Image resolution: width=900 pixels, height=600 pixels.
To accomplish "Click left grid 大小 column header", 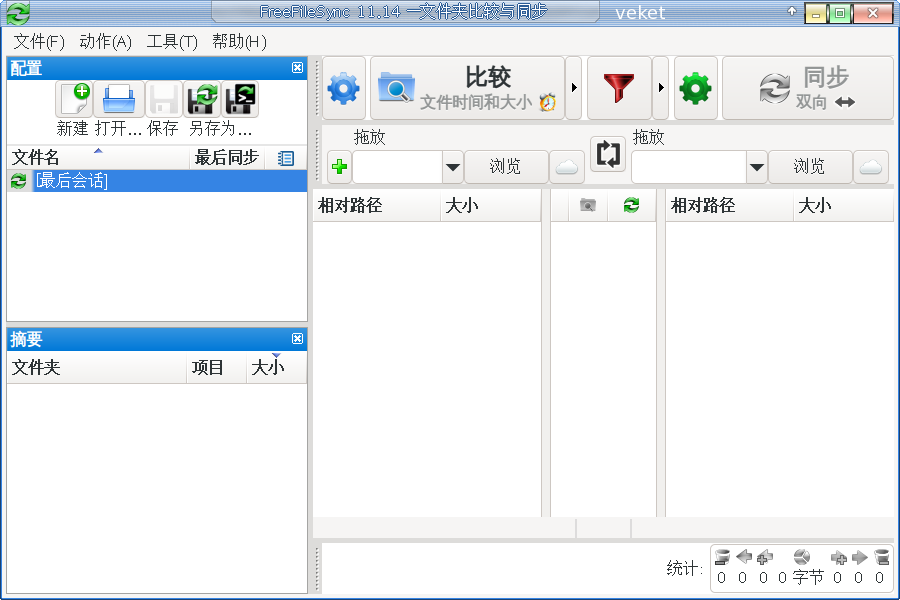I will 491,206.
